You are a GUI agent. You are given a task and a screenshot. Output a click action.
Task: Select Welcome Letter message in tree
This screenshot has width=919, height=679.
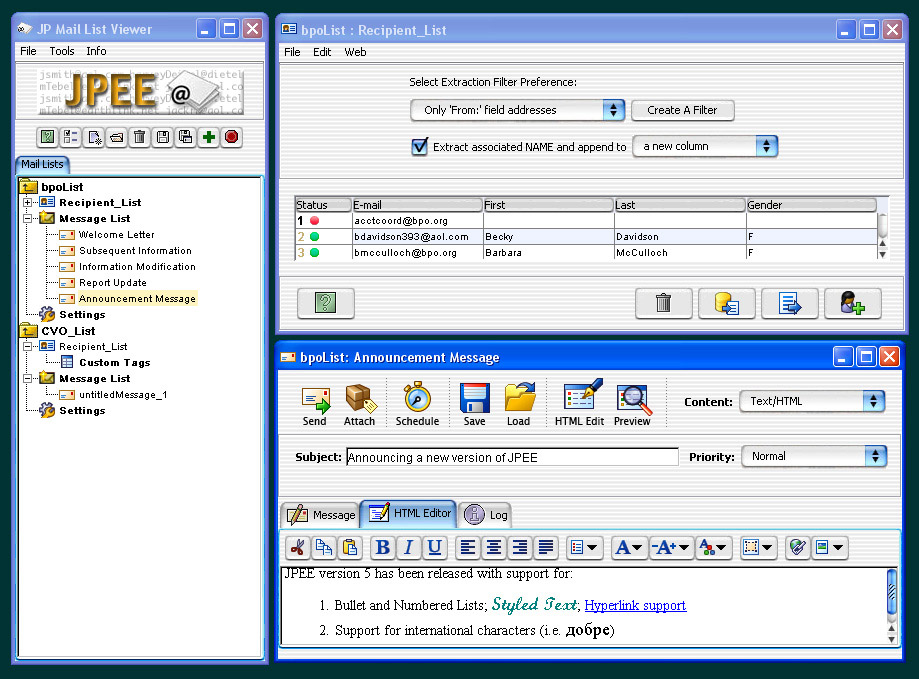pos(117,234)
